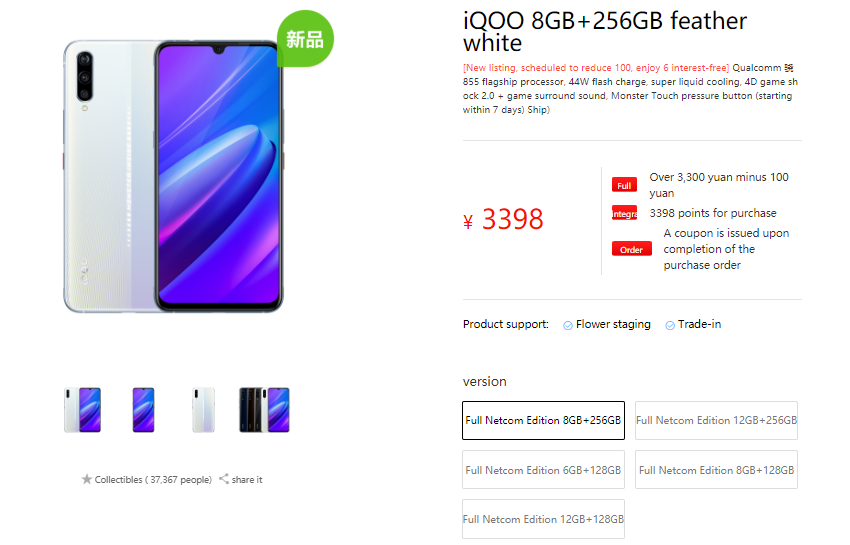Click the Collectibles star icon
This screenshot has width=850, height=545.
pos(87,479)
